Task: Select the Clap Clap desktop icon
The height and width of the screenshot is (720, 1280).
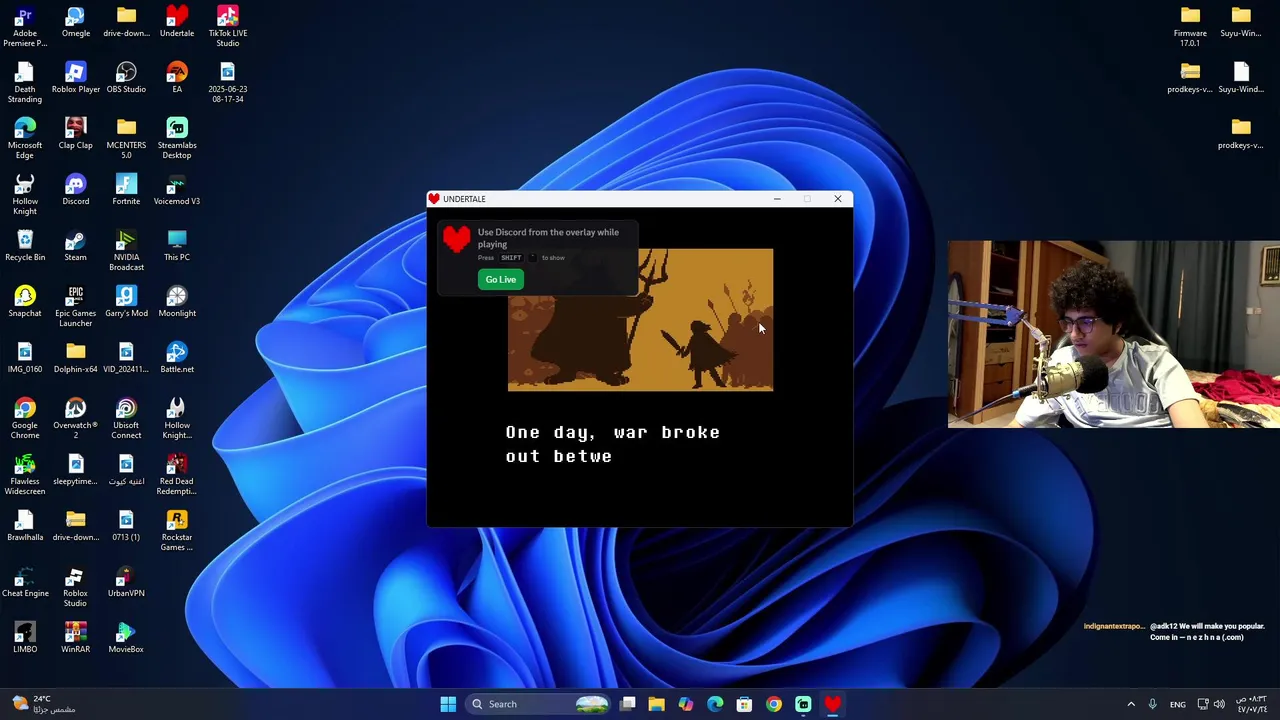Action: 76,134
